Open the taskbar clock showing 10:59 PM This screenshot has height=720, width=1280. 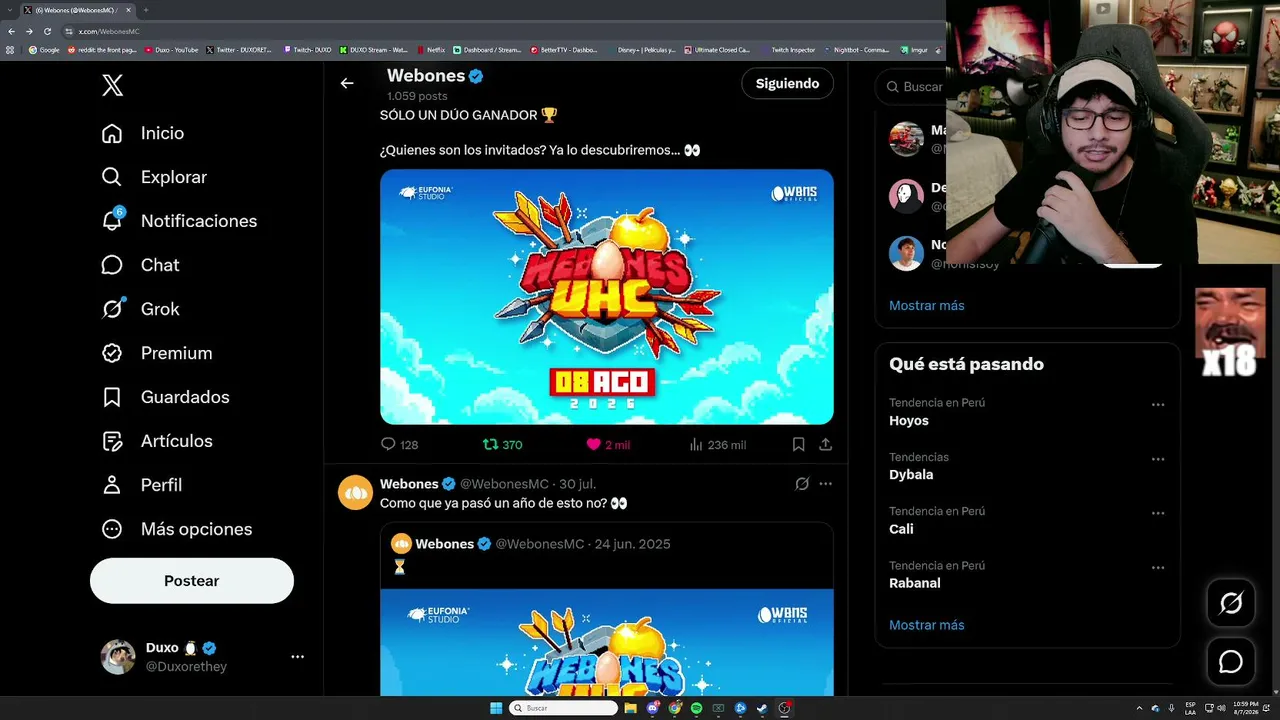pos(1245,708)
